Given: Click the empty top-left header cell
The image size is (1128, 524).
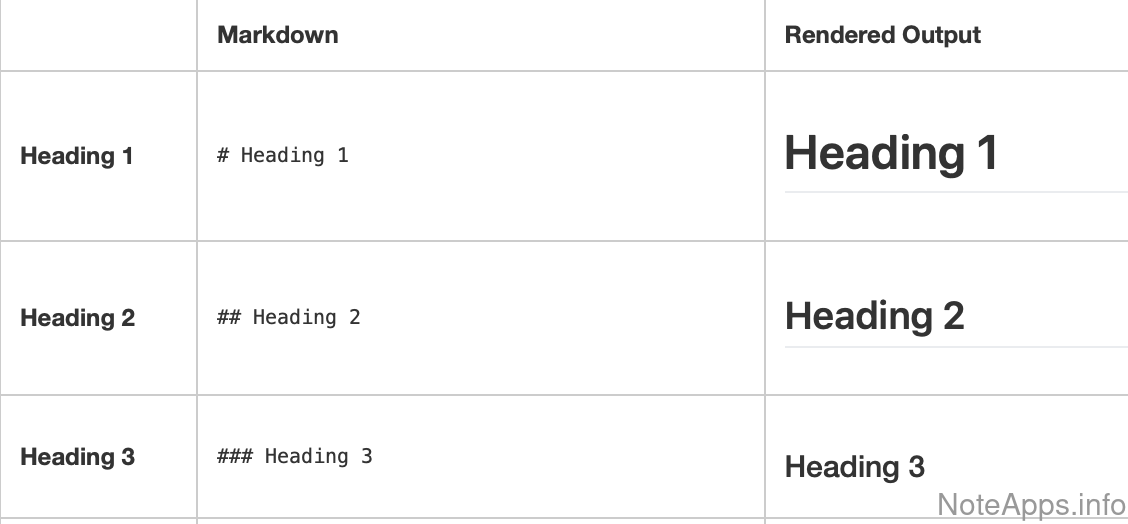Looking at the screenshot, I should (98, 35).
